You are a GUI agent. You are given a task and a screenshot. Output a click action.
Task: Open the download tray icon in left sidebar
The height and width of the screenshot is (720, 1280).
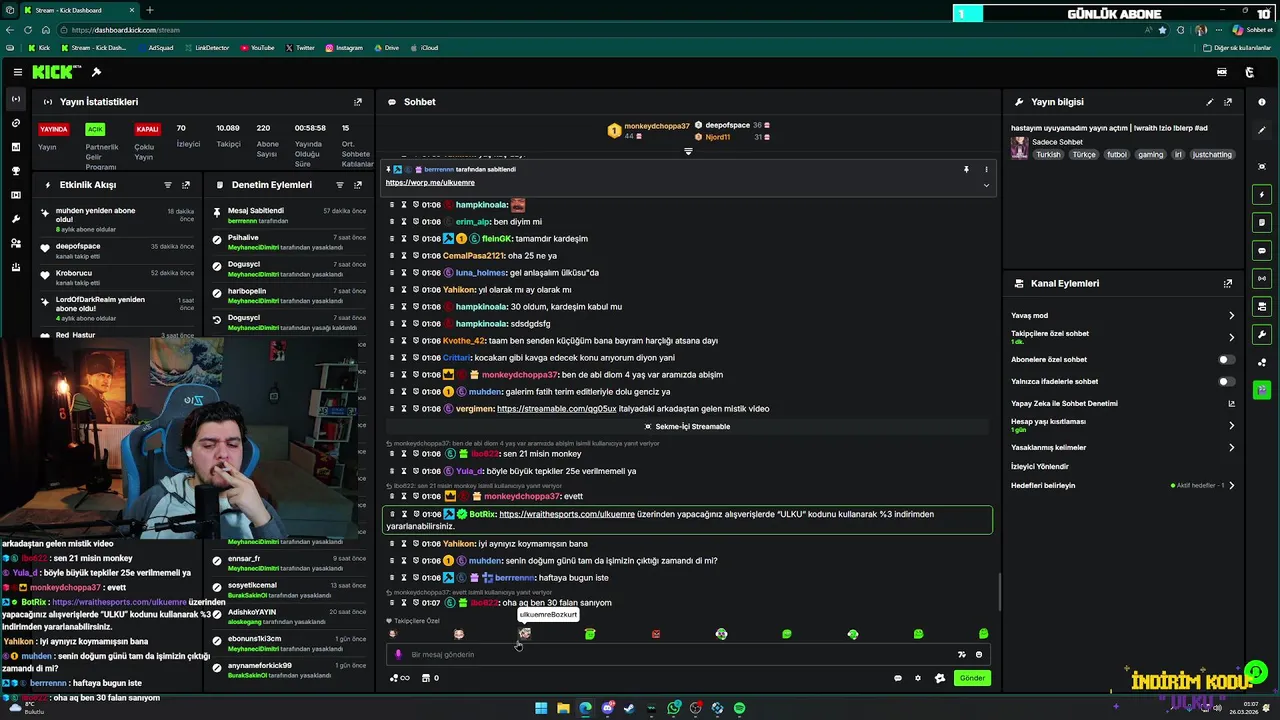coord(16,267)
